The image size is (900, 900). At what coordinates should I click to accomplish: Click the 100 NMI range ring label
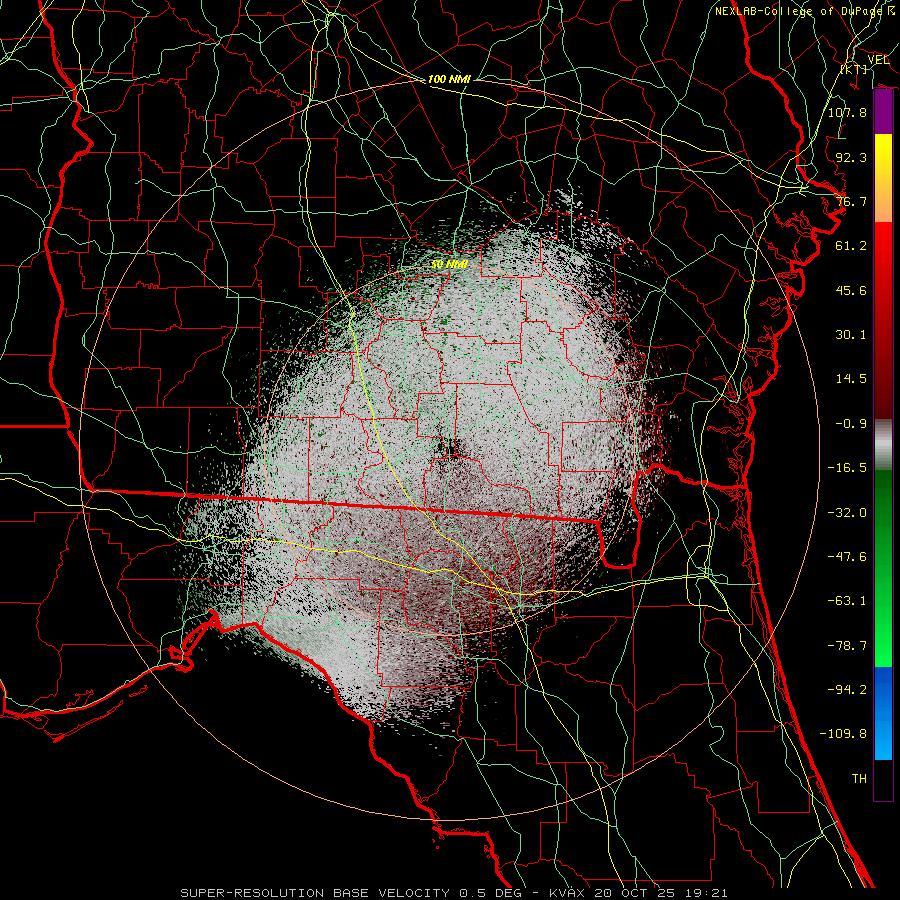click(449, 79)
